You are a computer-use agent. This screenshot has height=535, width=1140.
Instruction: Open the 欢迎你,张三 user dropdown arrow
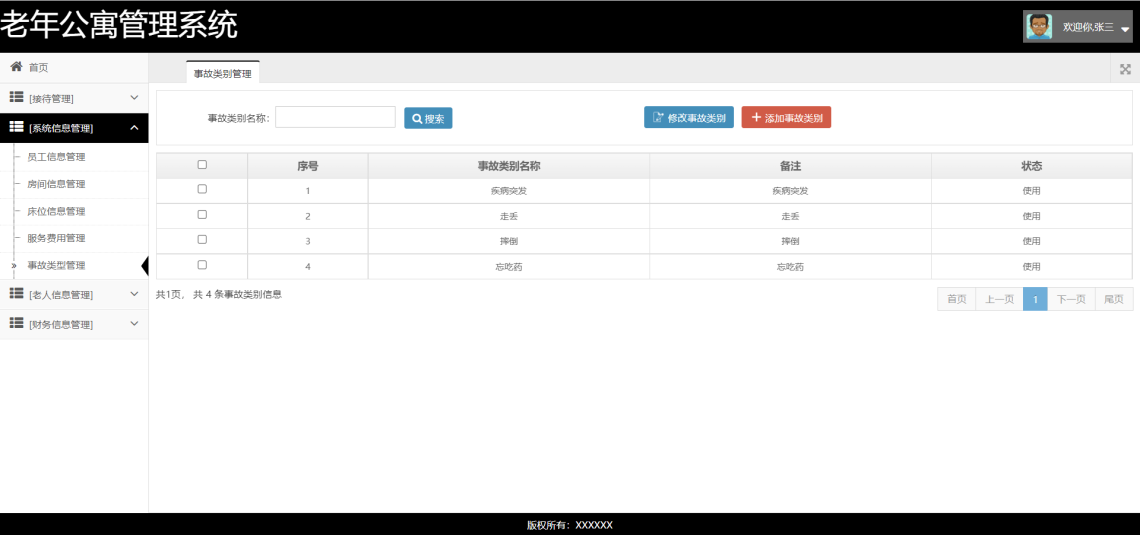click(x=1125, y=28)
